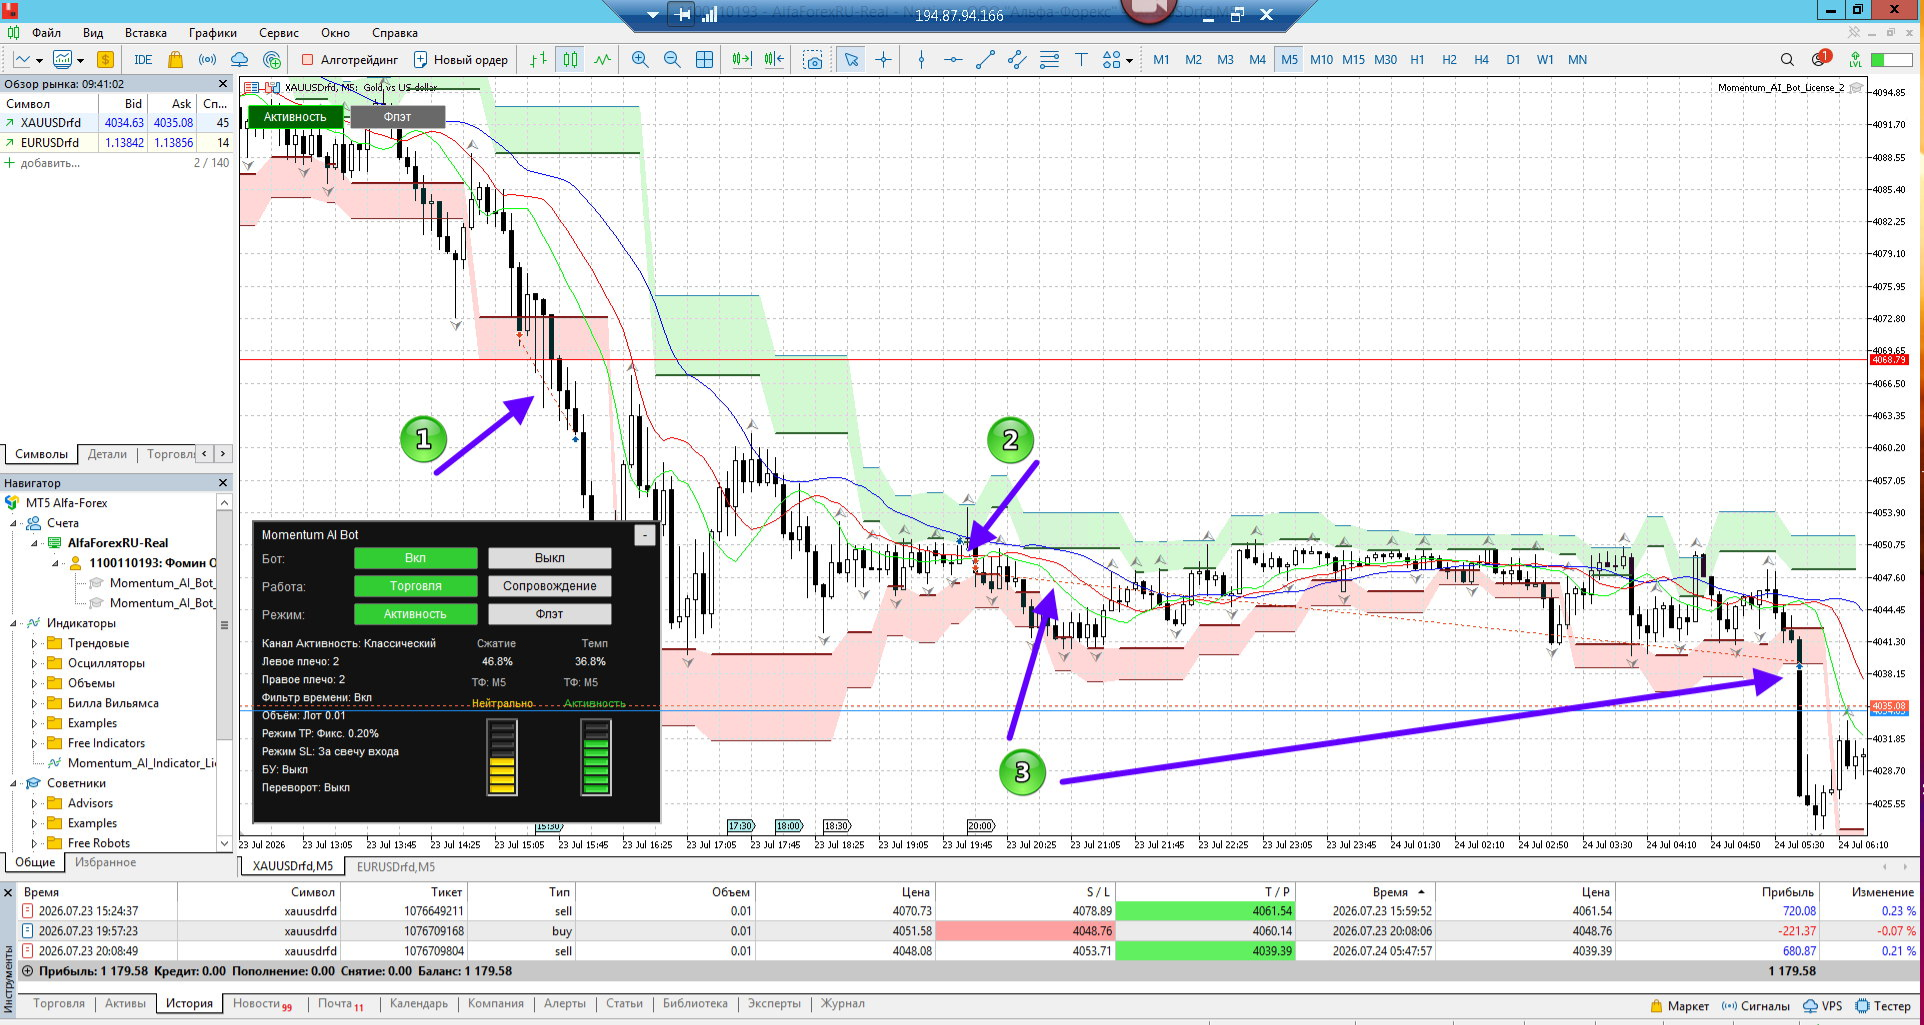
Task: Open the VPS cloud hosting icon
Action: point(239,60)
